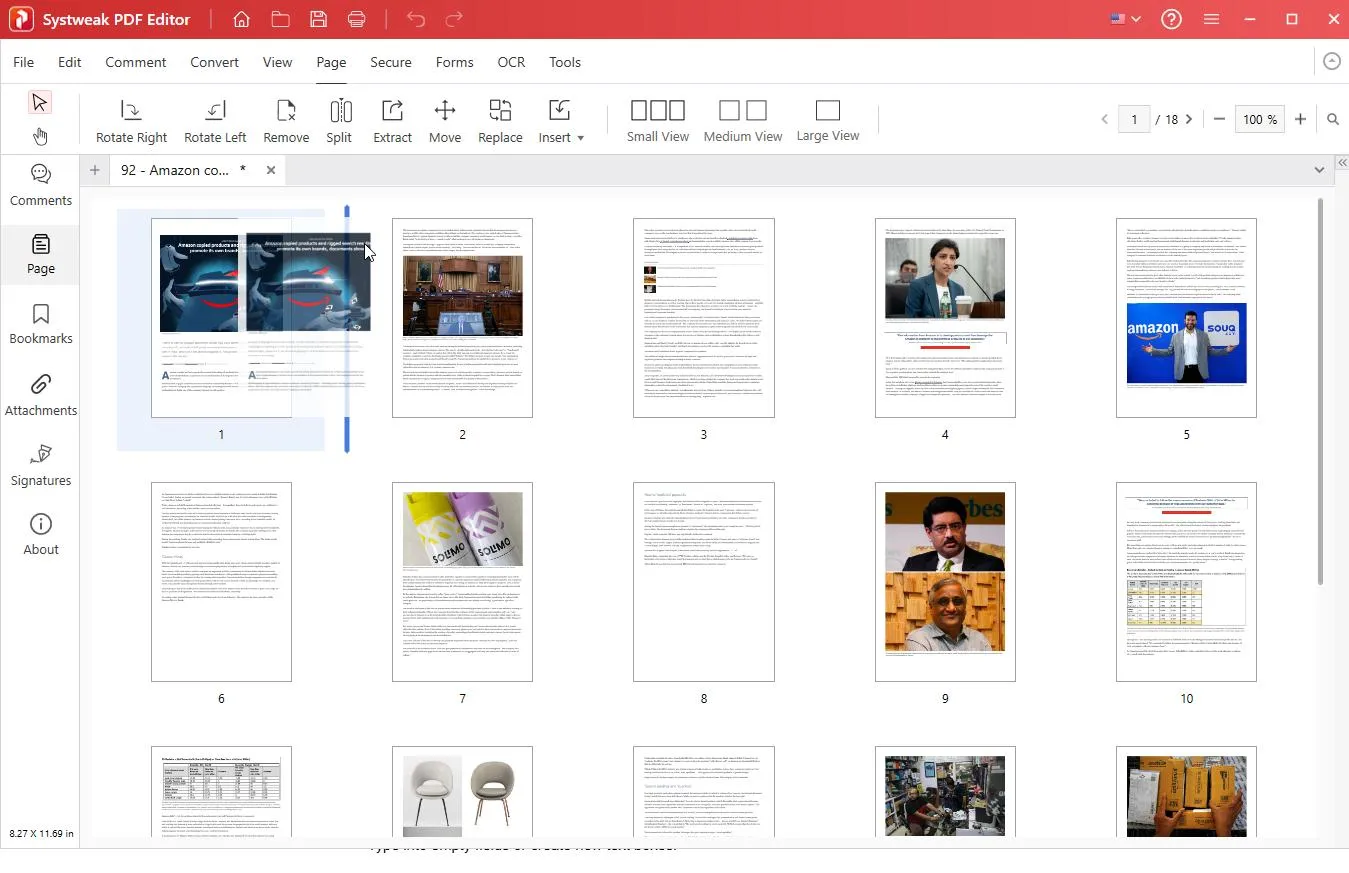Select the Rotate Right tool
1349x873 pixels.
[131, 118]
